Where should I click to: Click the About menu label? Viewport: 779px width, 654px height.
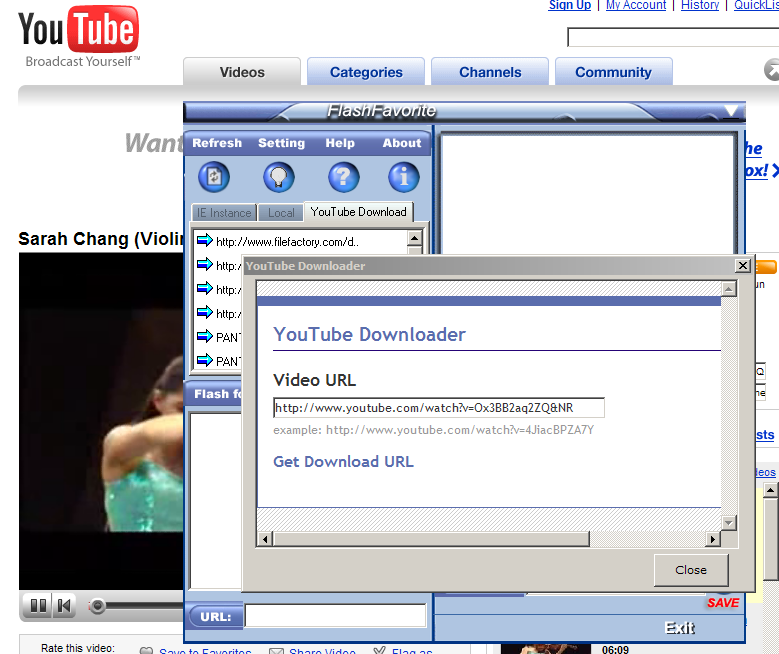click(x=402, y=143)
